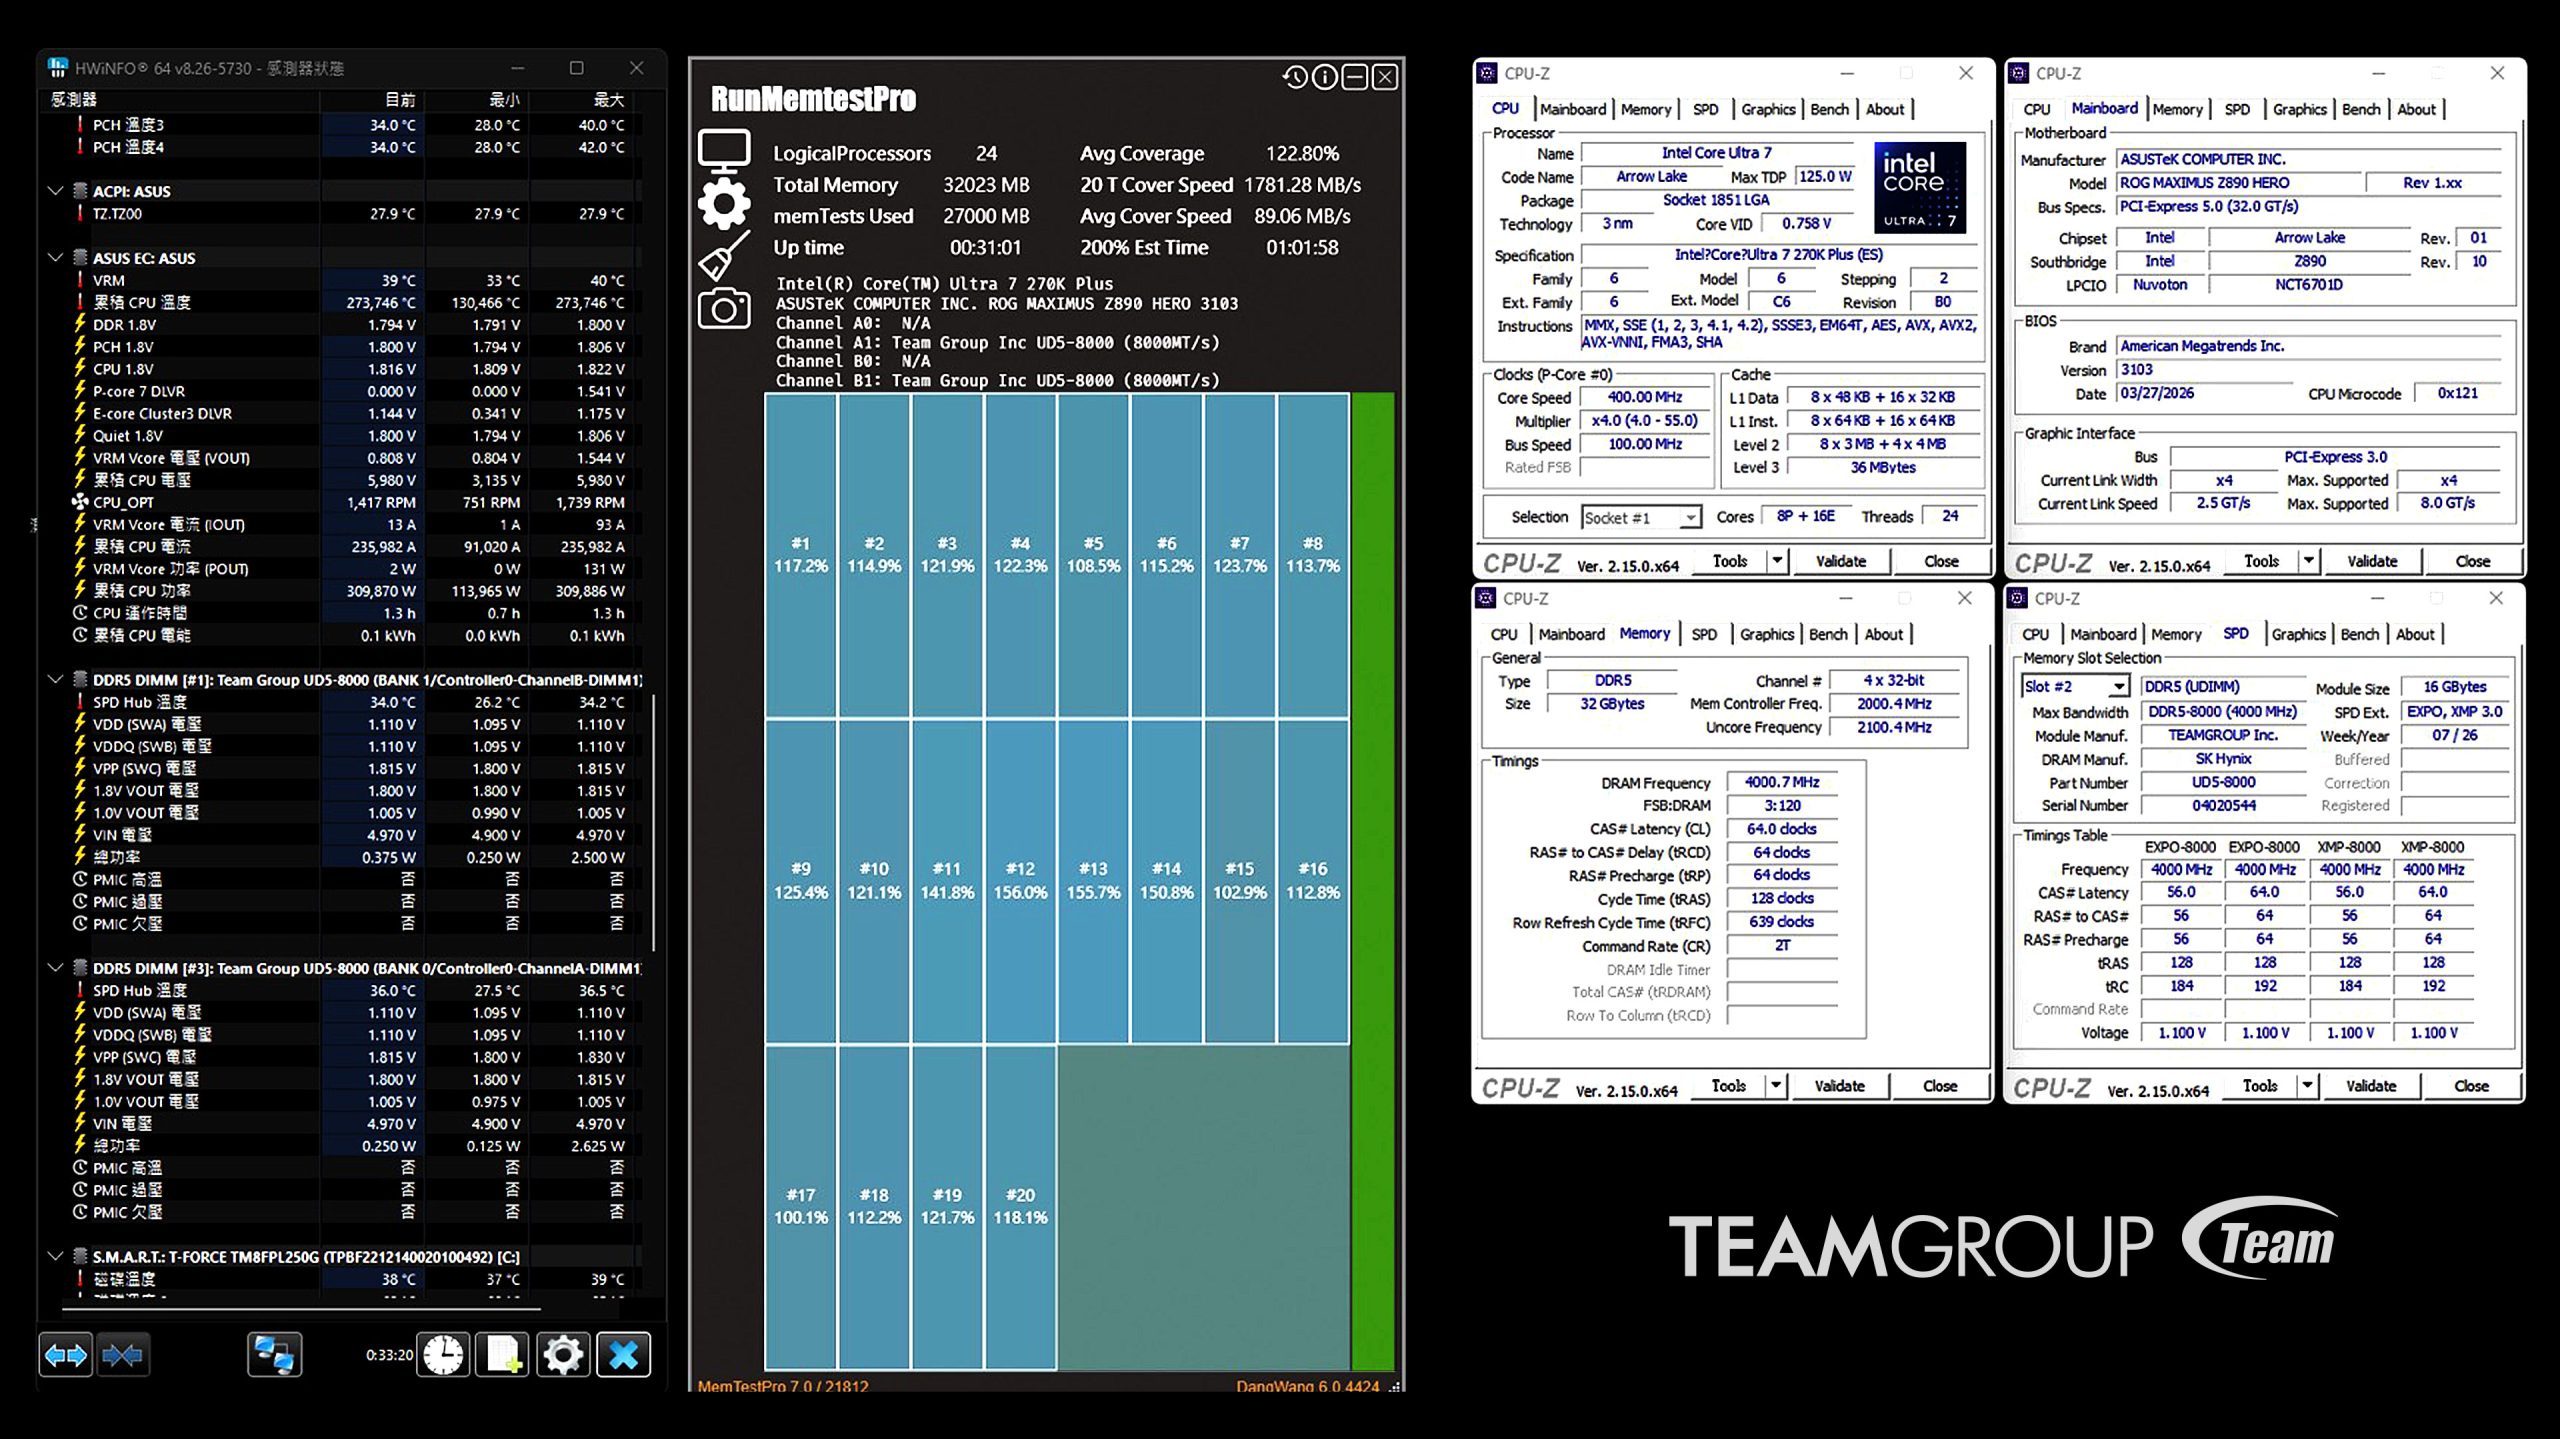Viewport: 2560px width, 1439px height.
Task: Click HWiNFO clock reset timer icon
Action: click(443, 1355)
